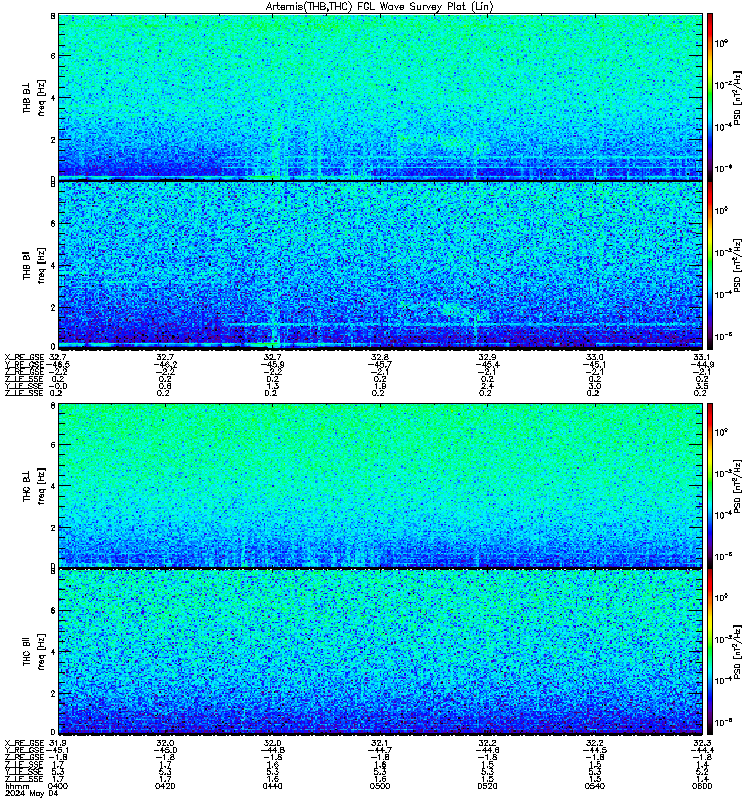750x800 pixels.
Task: Click the THB B⊥ PSD color bar
Action: pos(710,97)
